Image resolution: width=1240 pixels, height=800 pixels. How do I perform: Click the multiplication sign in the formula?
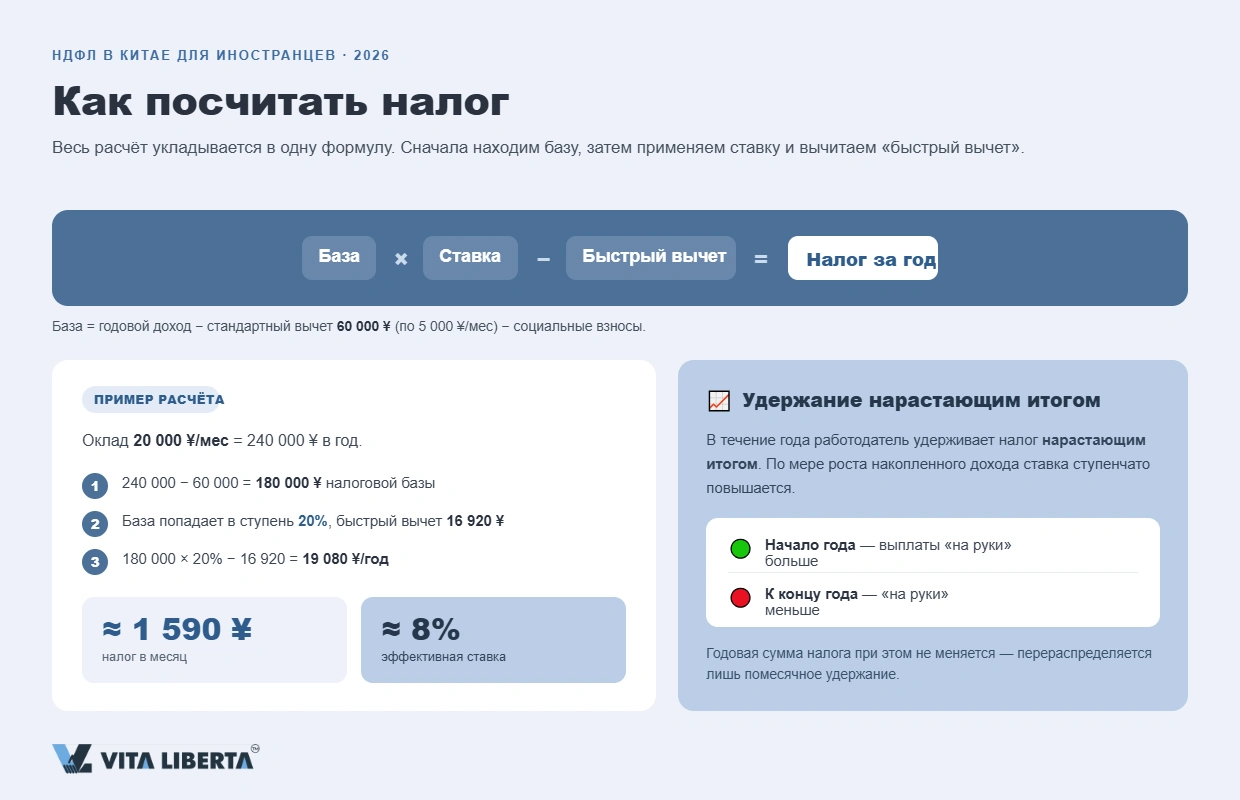pyautogui.click(x=401, y=259)
